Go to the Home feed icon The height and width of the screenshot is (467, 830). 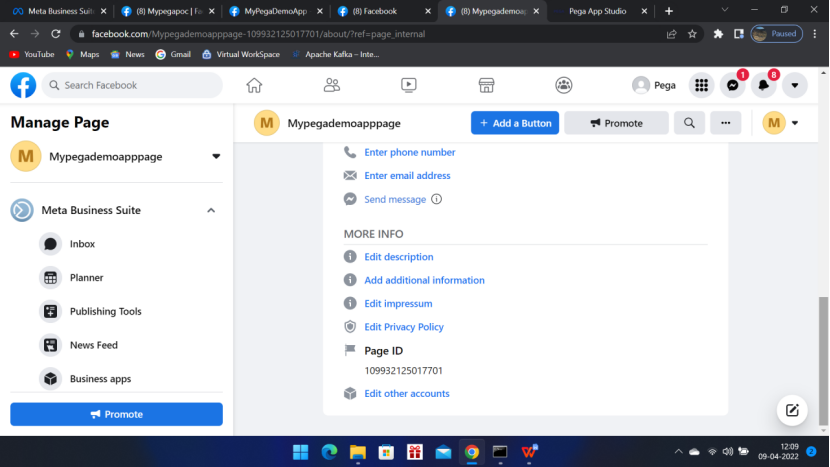coord(254,85)
